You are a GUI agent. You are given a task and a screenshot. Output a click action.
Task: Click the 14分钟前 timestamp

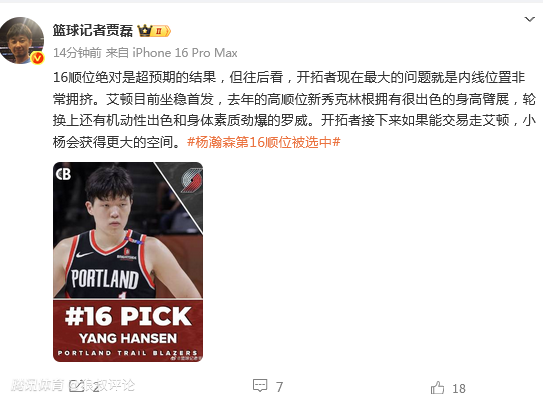77,53
